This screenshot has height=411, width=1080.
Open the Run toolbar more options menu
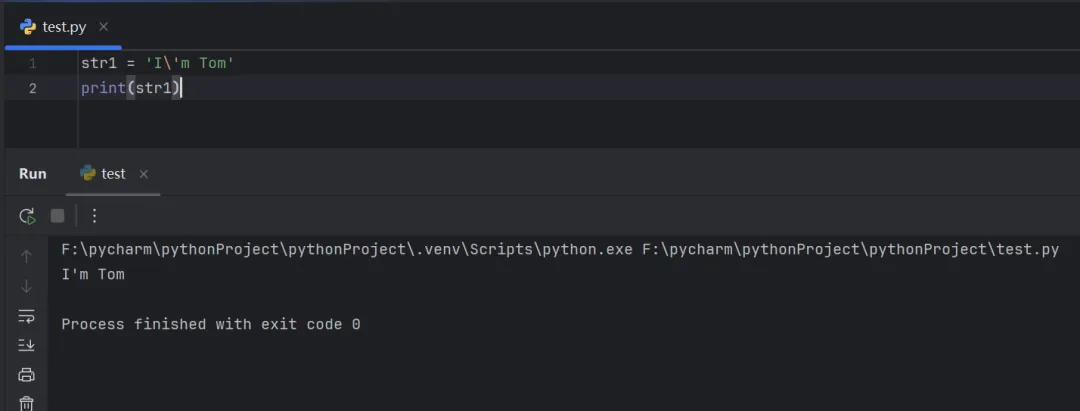[x=94, y=215]
